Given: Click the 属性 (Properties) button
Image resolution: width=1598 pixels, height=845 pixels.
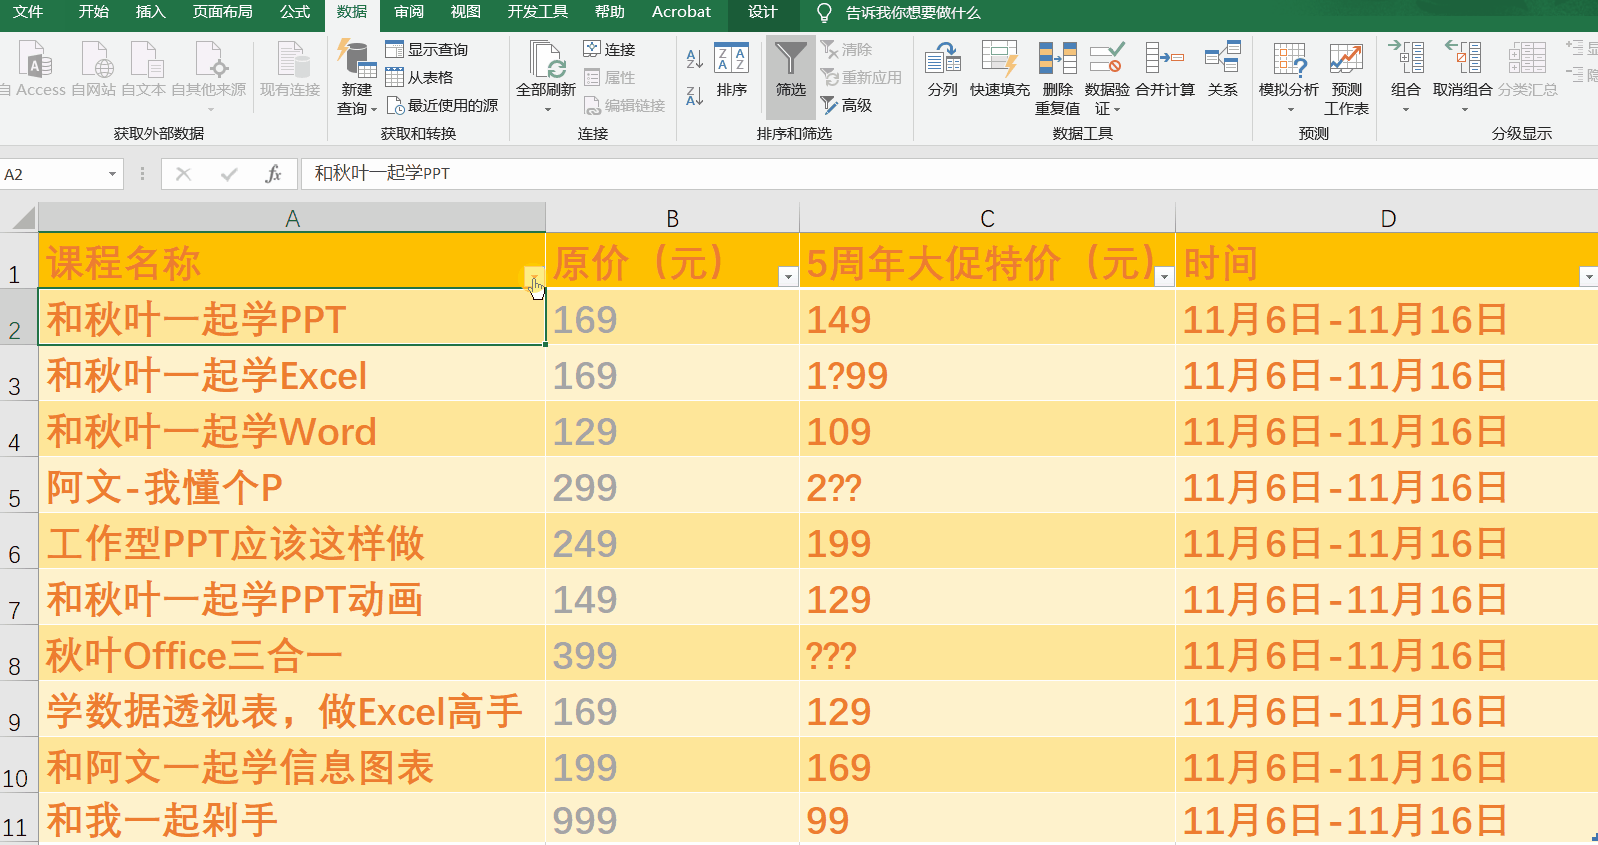Looking at the screenshot, I should pos(609,77).
